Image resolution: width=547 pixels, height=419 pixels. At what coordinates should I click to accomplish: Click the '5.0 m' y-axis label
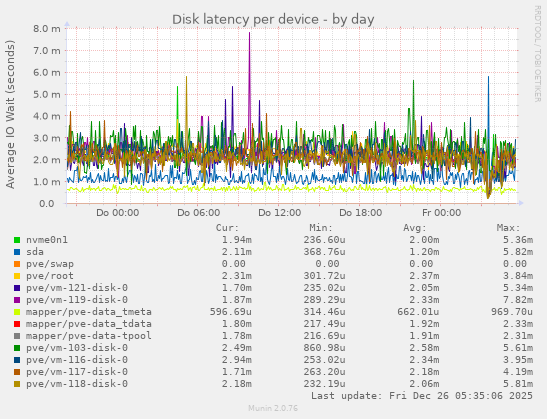pos(47,95)
